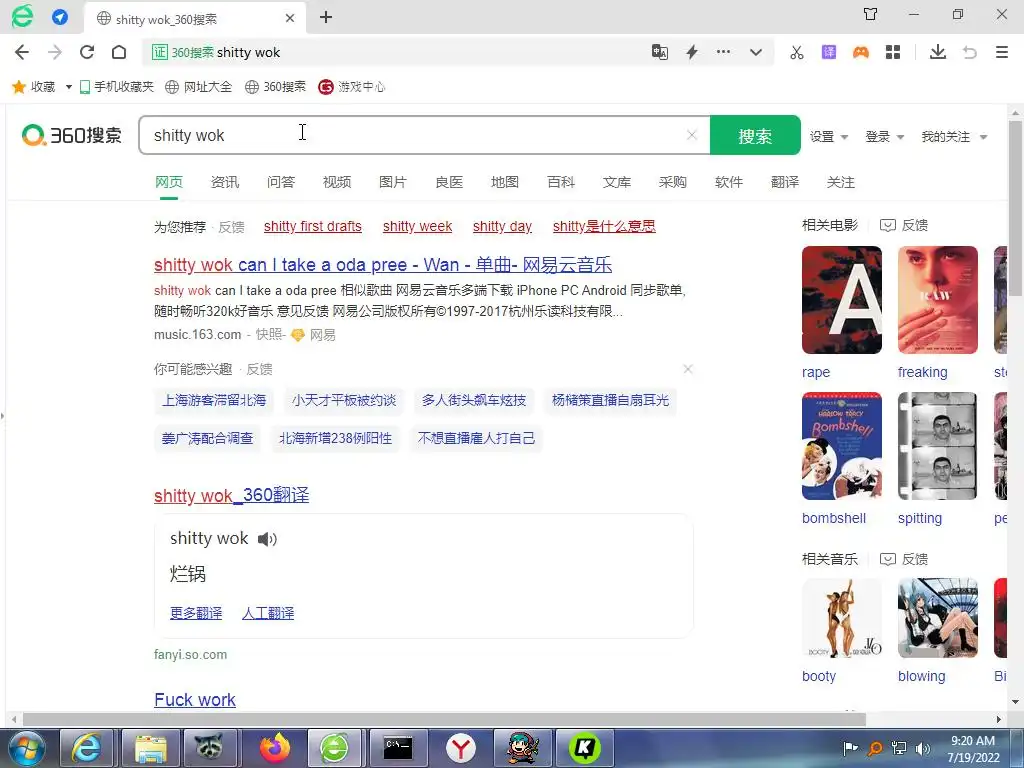The height and width of the screenshot is (768, 1024).
Task: Open 网址大全 bookmark
Action: pyautogui.click(x=199, y=87)
